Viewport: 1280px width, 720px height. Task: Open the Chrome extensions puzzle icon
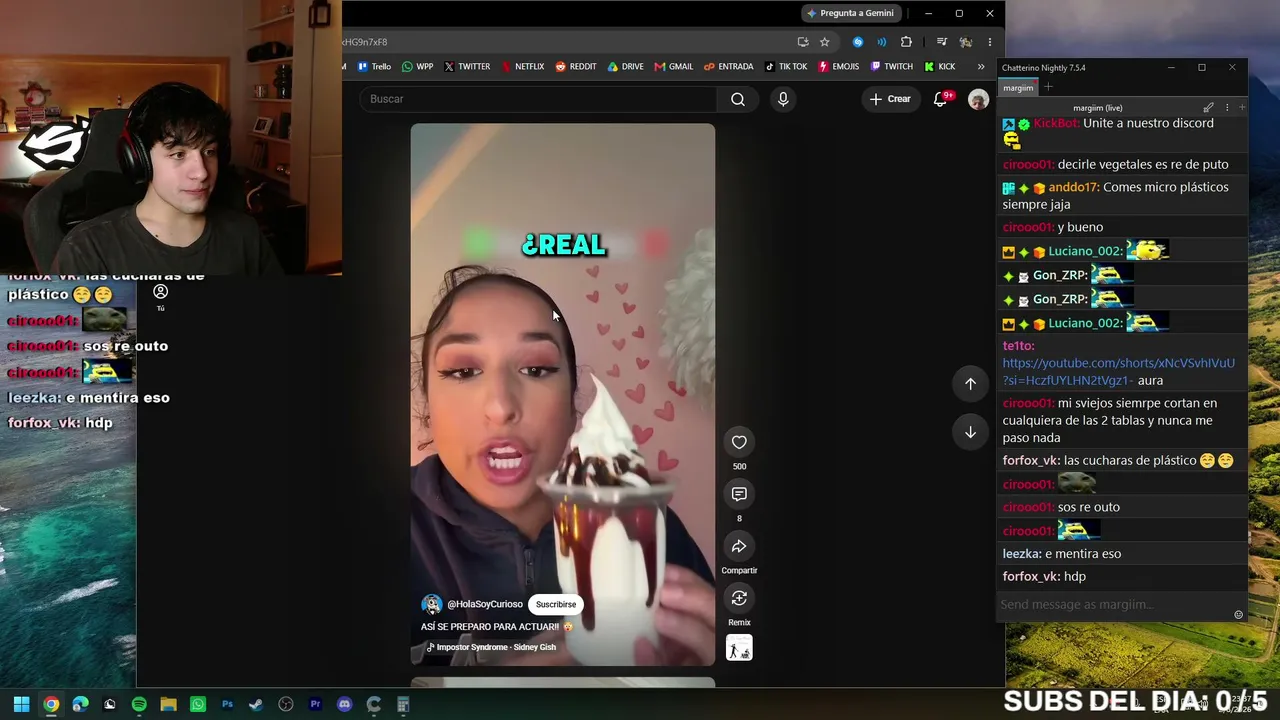(x=906, y=42)
